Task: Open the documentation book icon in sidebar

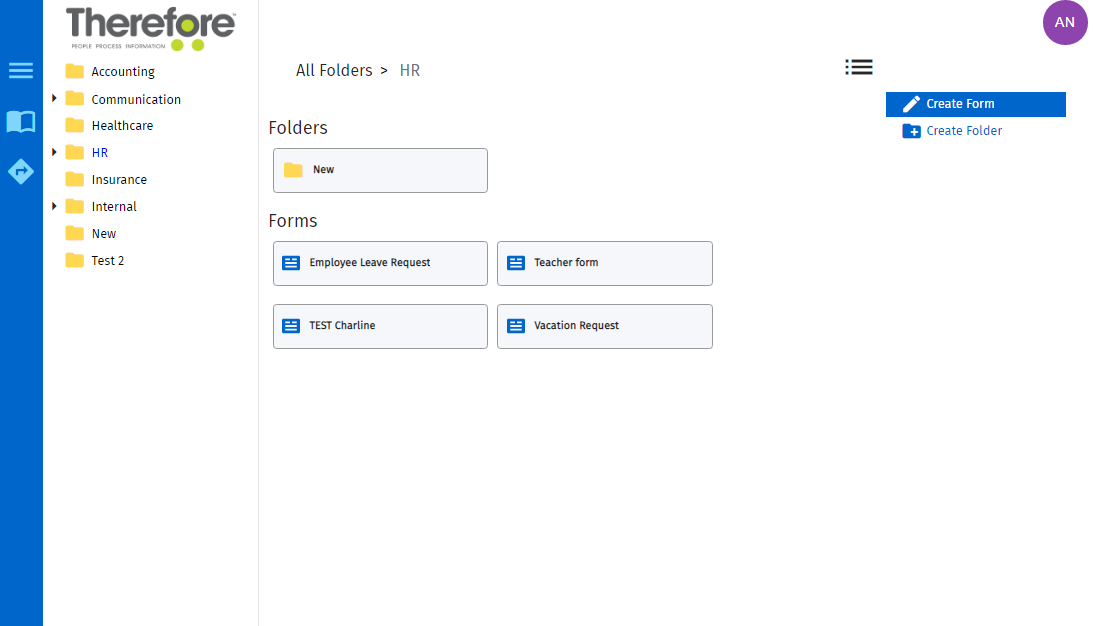Action: (x=21, y=121)
